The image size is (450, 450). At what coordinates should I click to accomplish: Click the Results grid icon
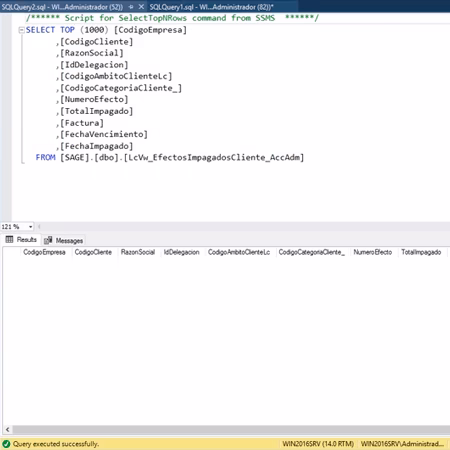9,239
